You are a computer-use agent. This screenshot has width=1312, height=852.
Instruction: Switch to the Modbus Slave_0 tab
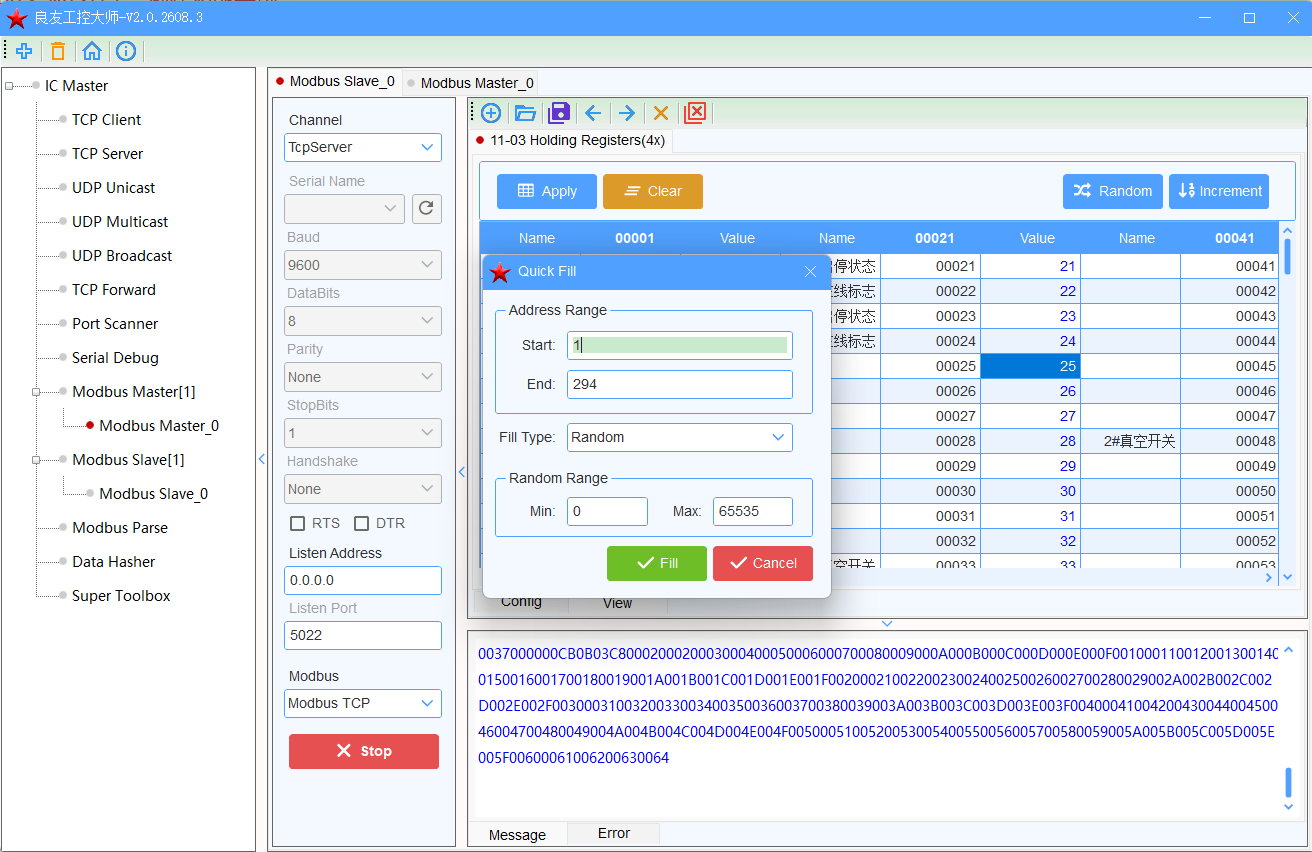336,82
